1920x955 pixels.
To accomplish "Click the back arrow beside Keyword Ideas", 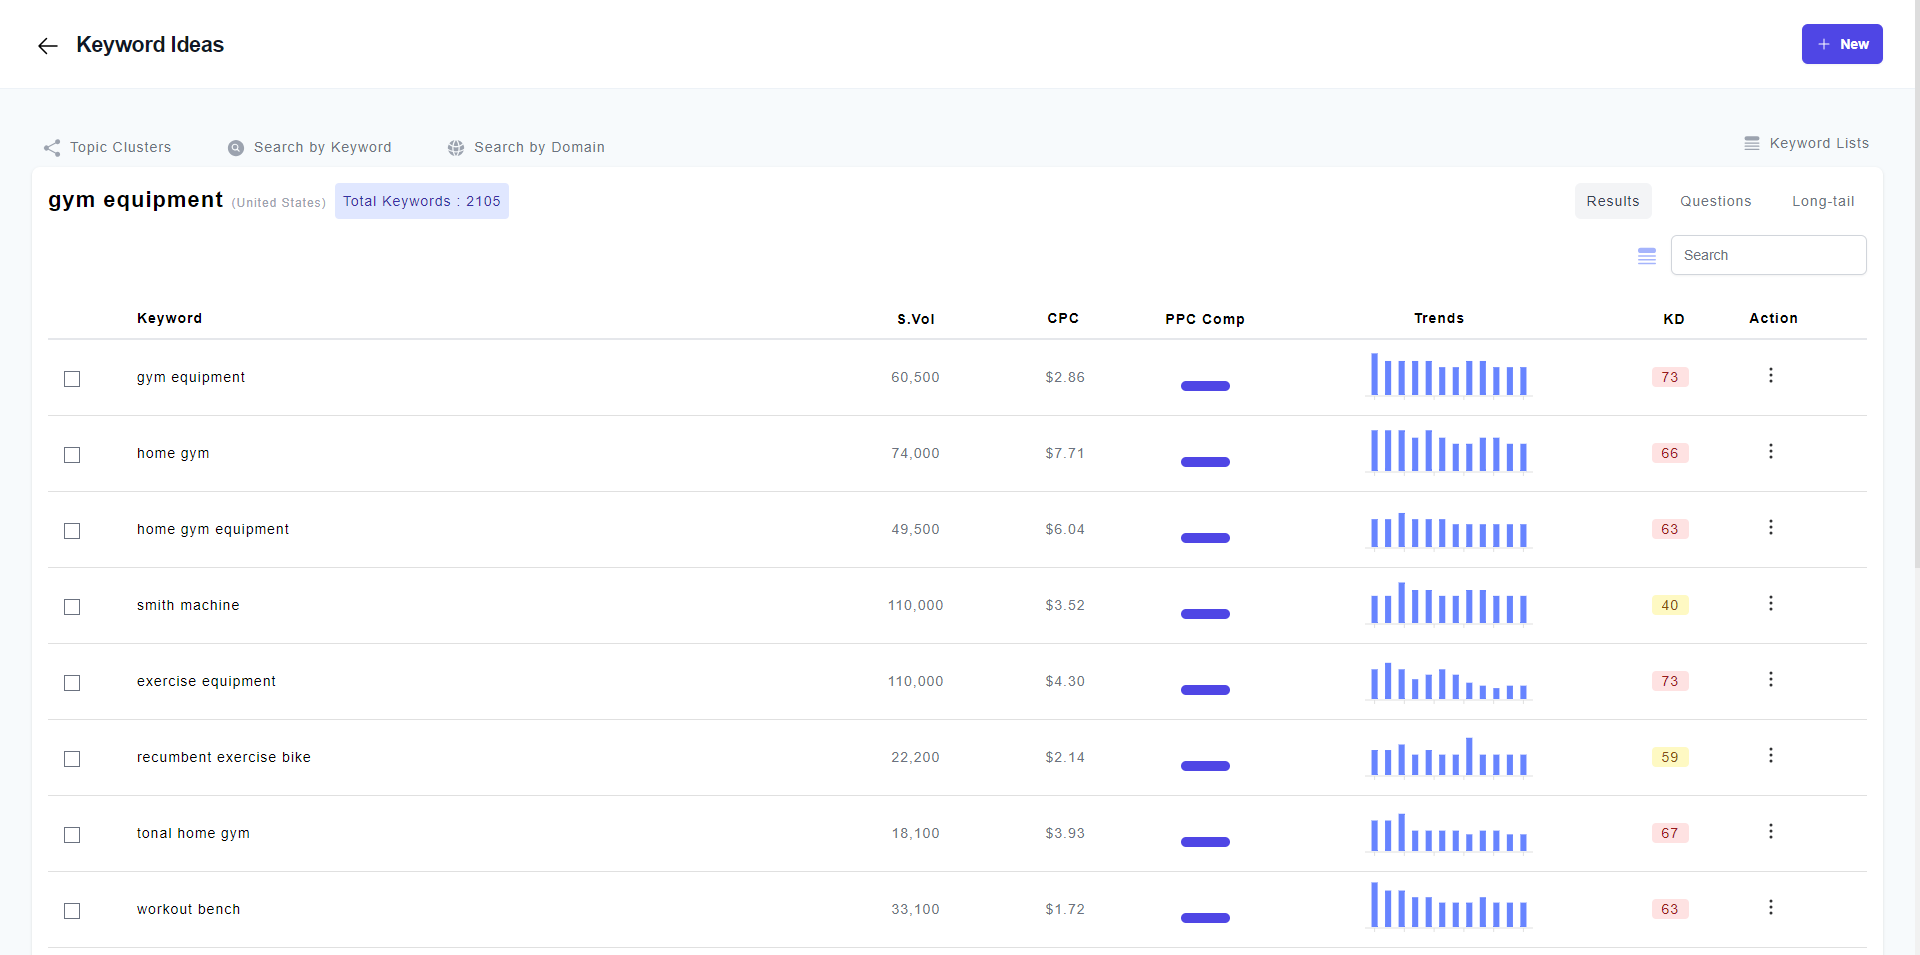I will pyautogui.click(x=47, y=46).
